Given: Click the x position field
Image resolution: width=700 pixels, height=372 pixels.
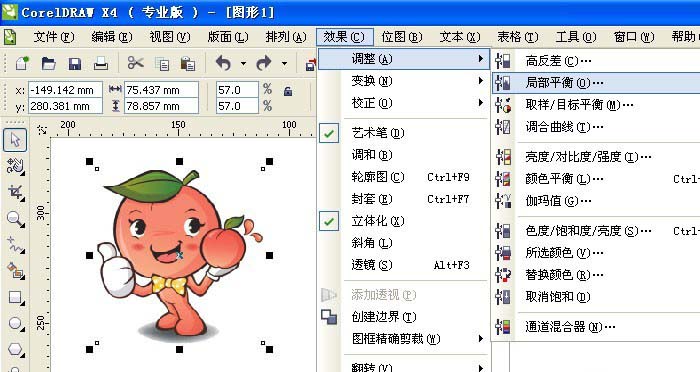Looking at the screenshot, I should click(x=66, y=90).
